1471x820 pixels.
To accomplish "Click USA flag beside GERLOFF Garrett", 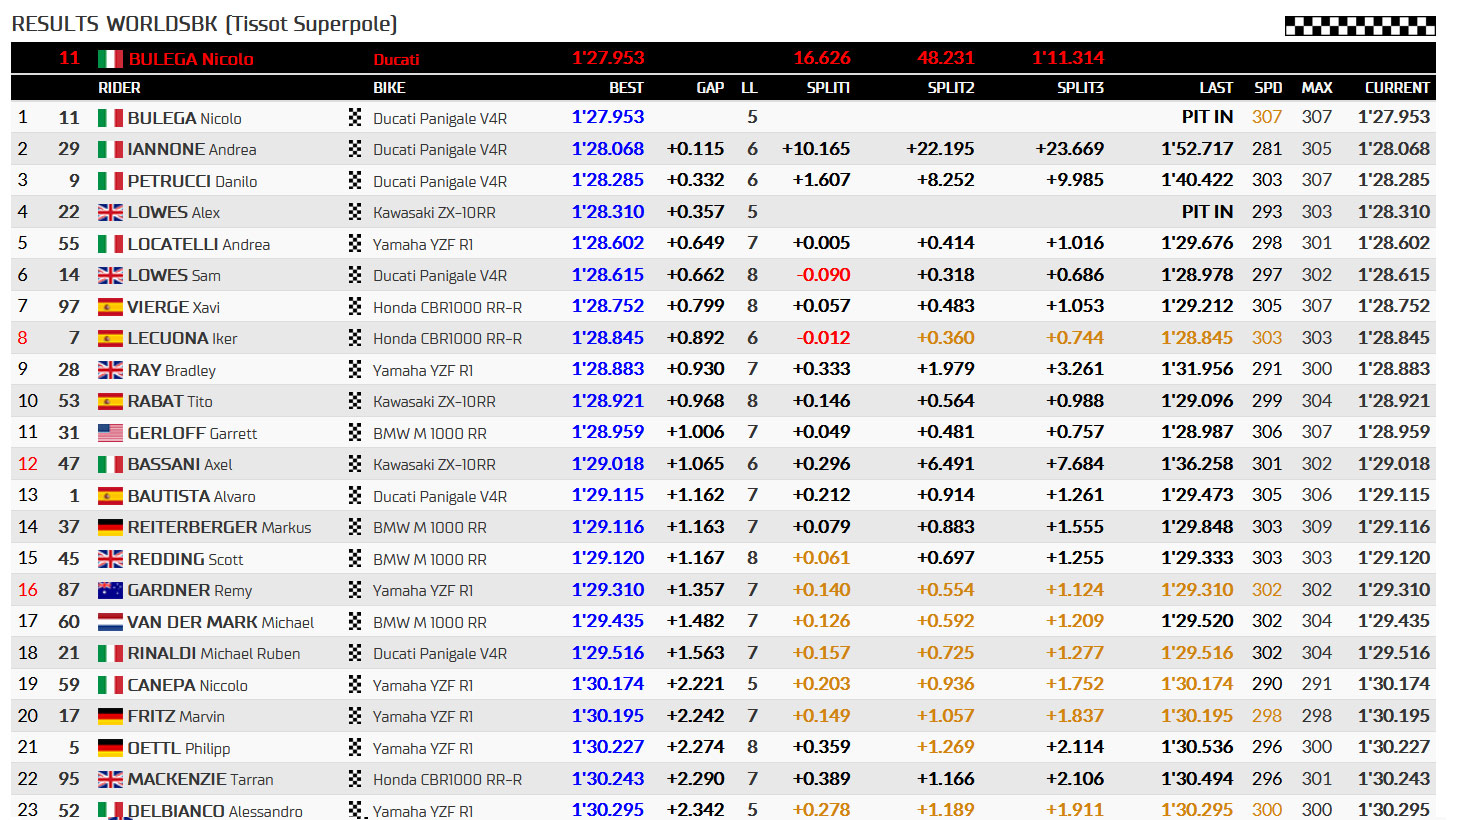I will click(110, 433).
